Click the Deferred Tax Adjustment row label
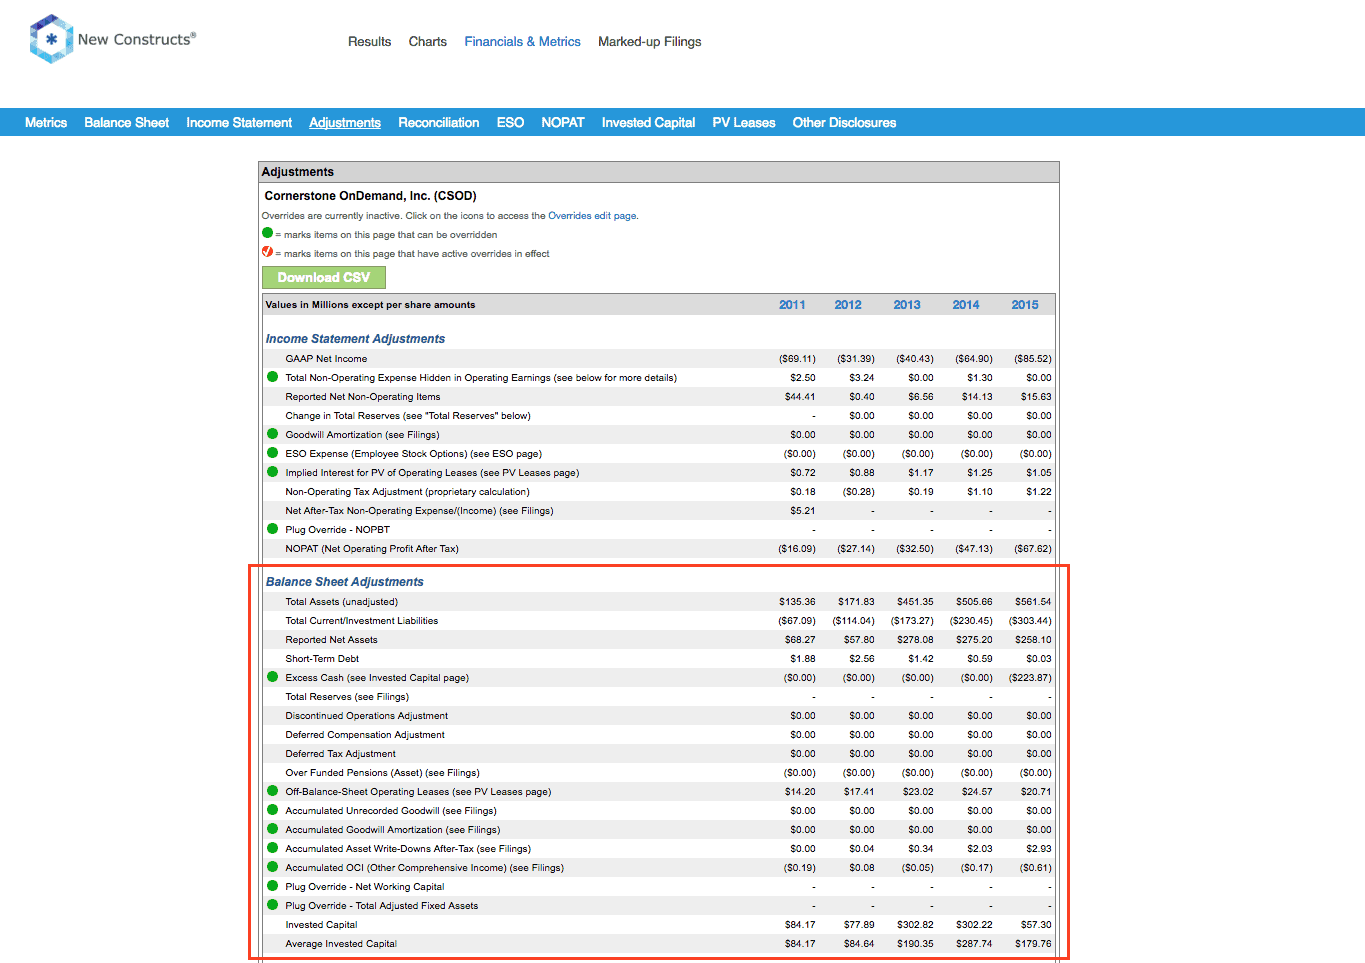The width and height of the screenshot is (1365, 963). tap(341, 754)
